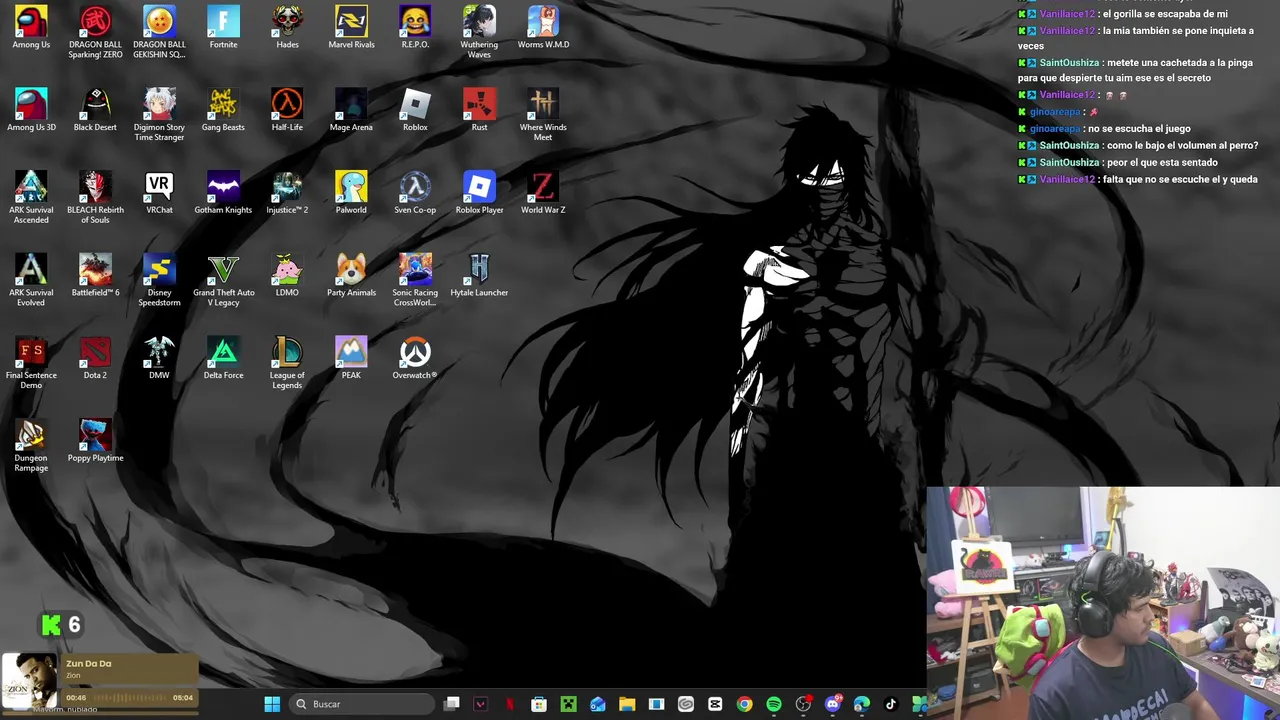Open the Black Desert shortcut
Screen dimensions: 1280x720
95,110
